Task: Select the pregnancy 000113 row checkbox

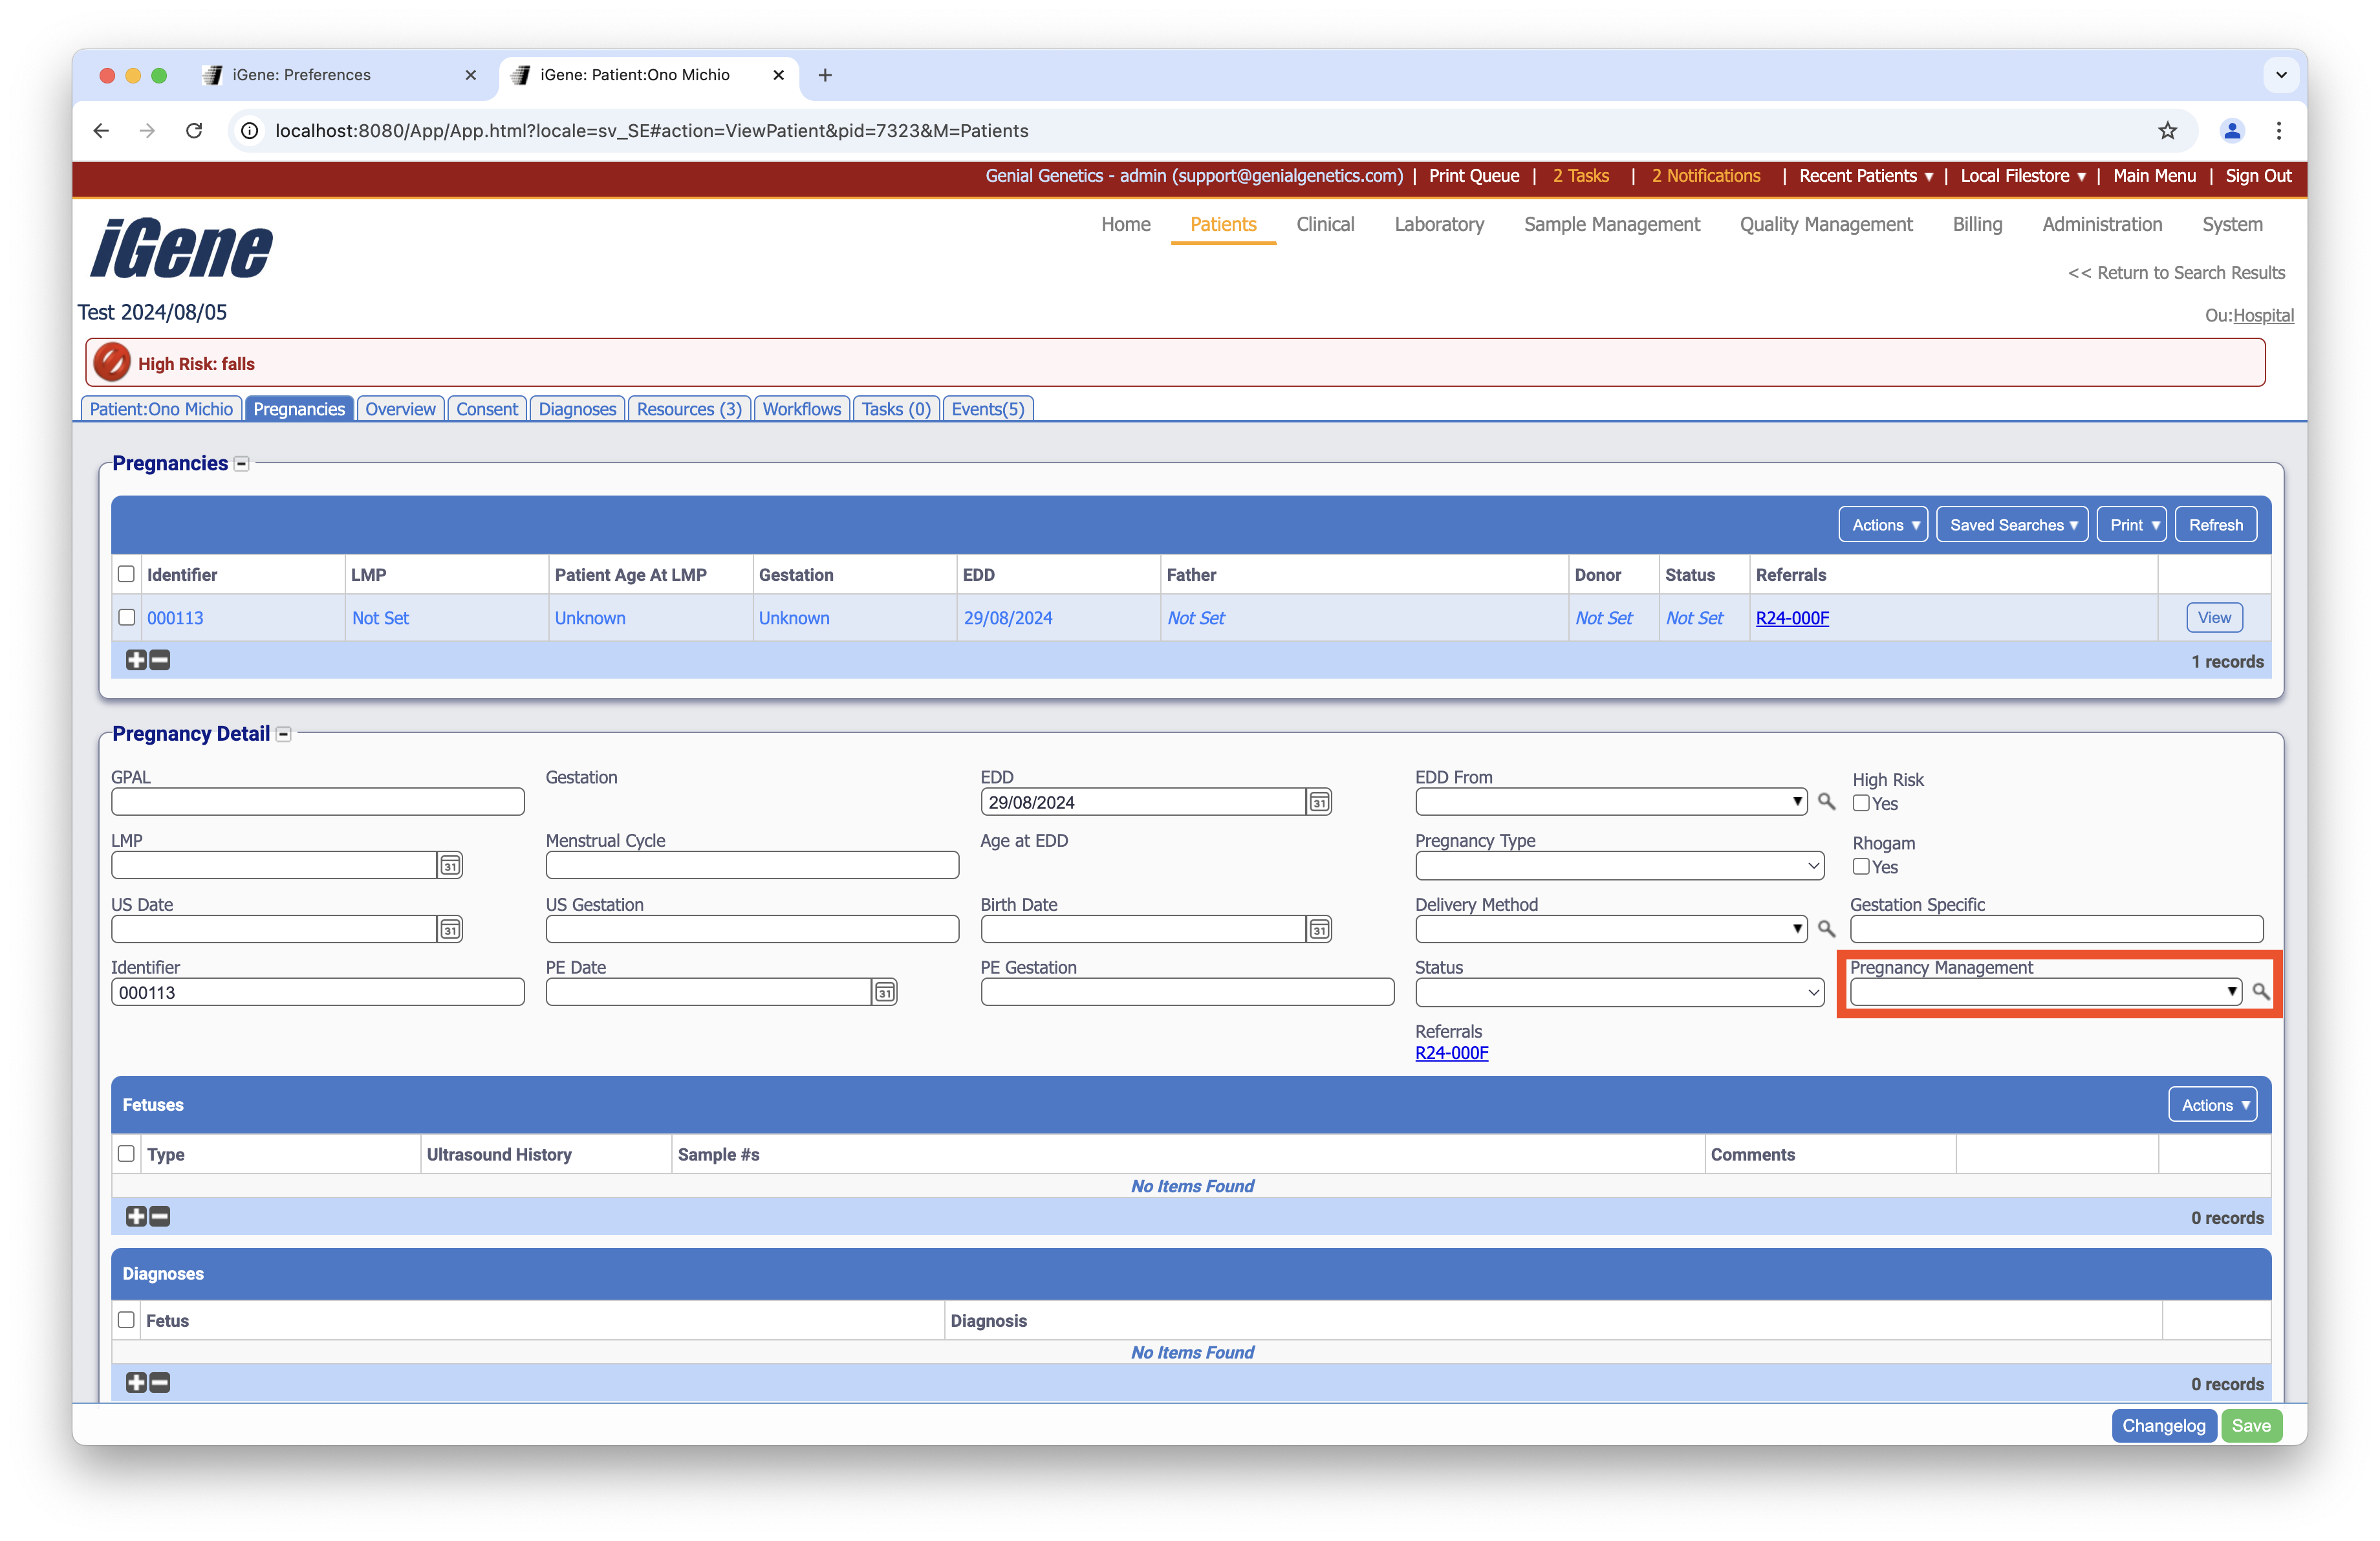Action: click(126, 617)
